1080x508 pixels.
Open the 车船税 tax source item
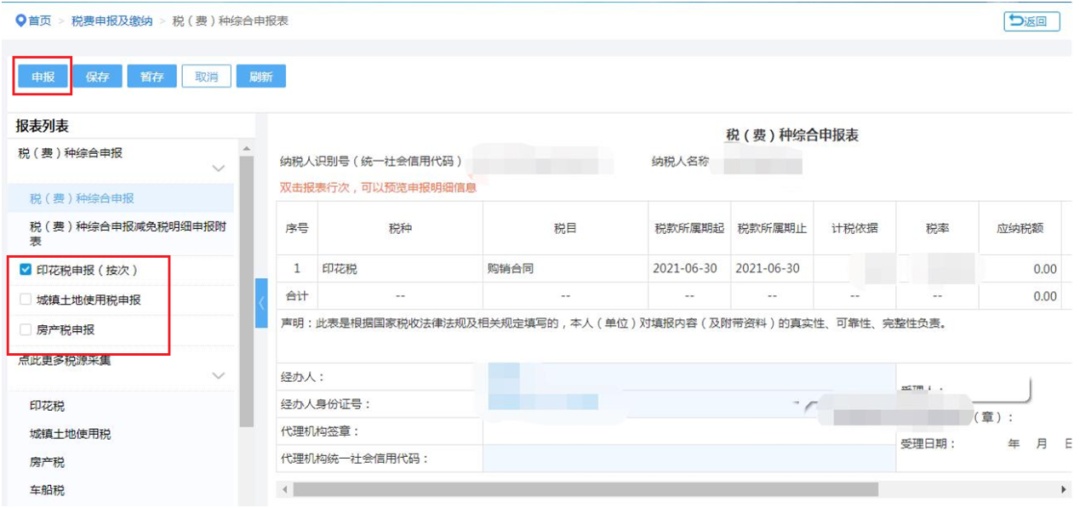pos(47,491)
